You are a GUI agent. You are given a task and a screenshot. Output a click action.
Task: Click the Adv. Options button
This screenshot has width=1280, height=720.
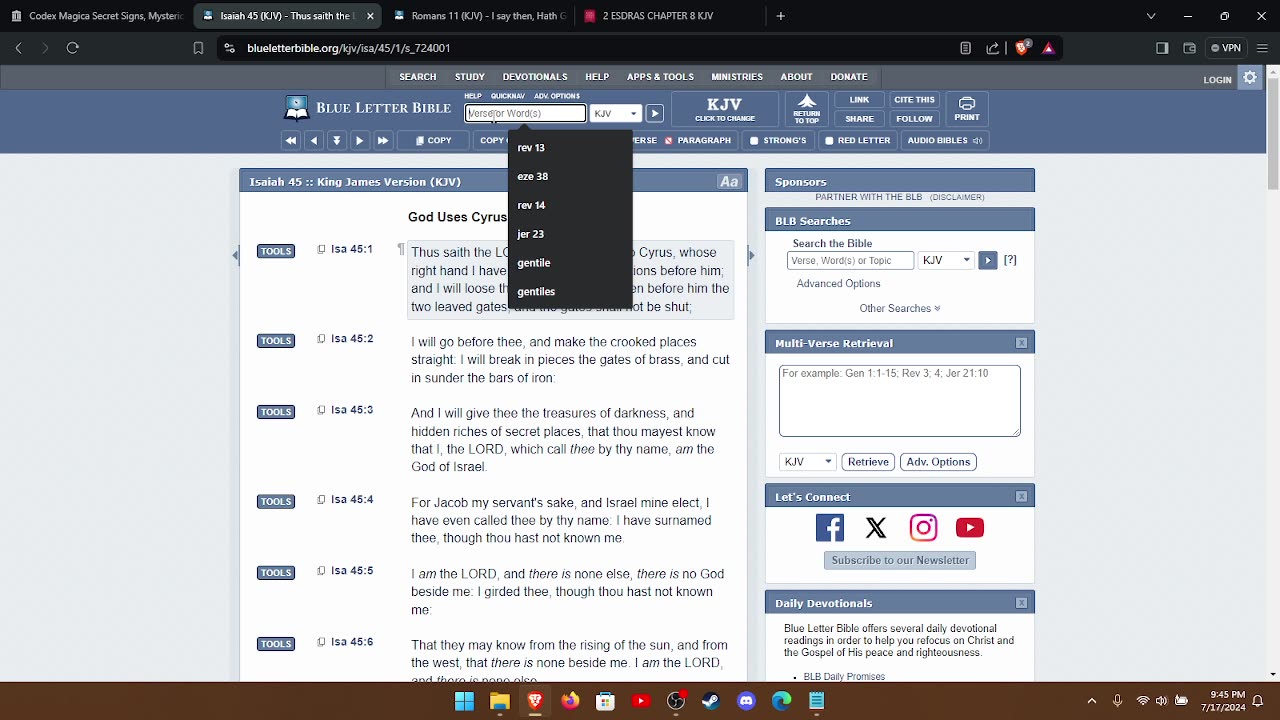coord(938,462)
